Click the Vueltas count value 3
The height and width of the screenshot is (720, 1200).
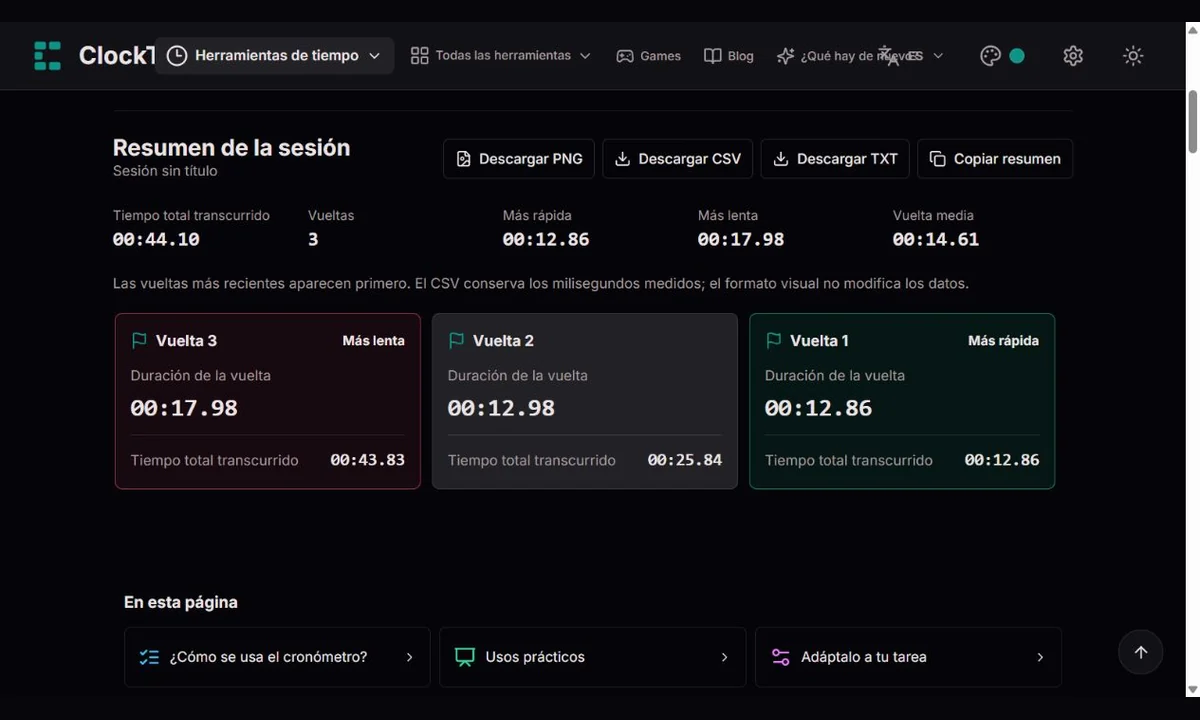point(313,240)
